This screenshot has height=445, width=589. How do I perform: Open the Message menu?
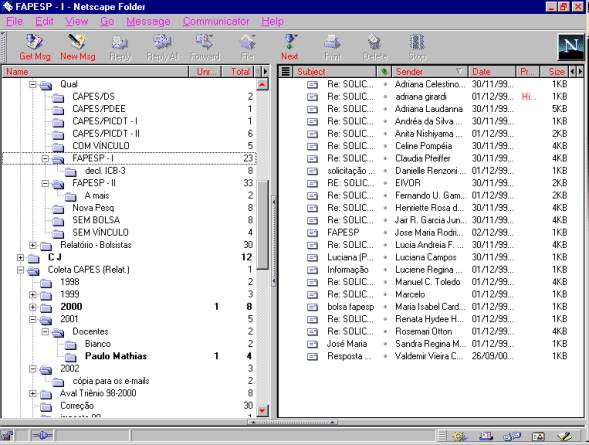pos(148,21)
